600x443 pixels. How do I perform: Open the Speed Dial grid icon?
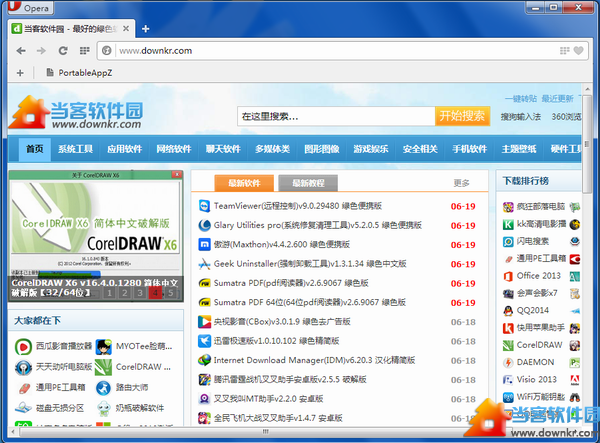pos(85,50)
